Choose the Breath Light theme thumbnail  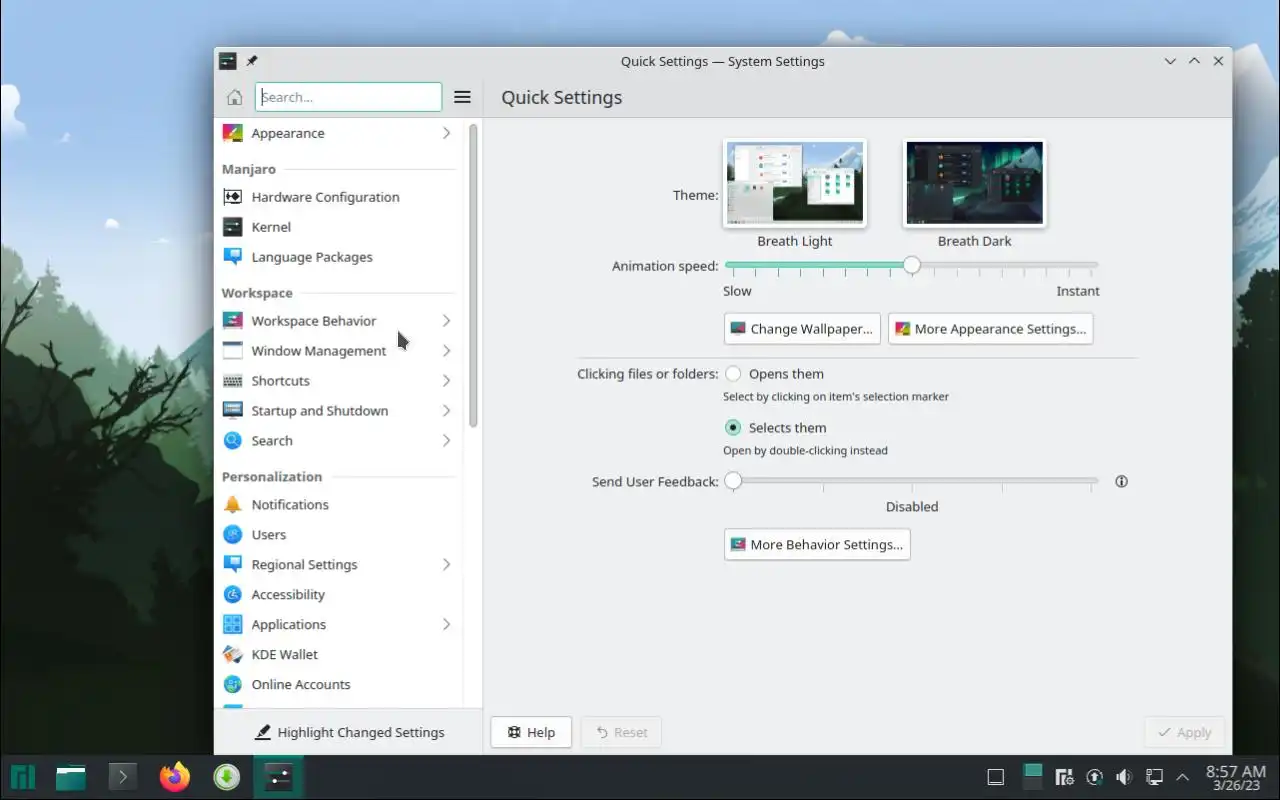(x=795, y=183)
